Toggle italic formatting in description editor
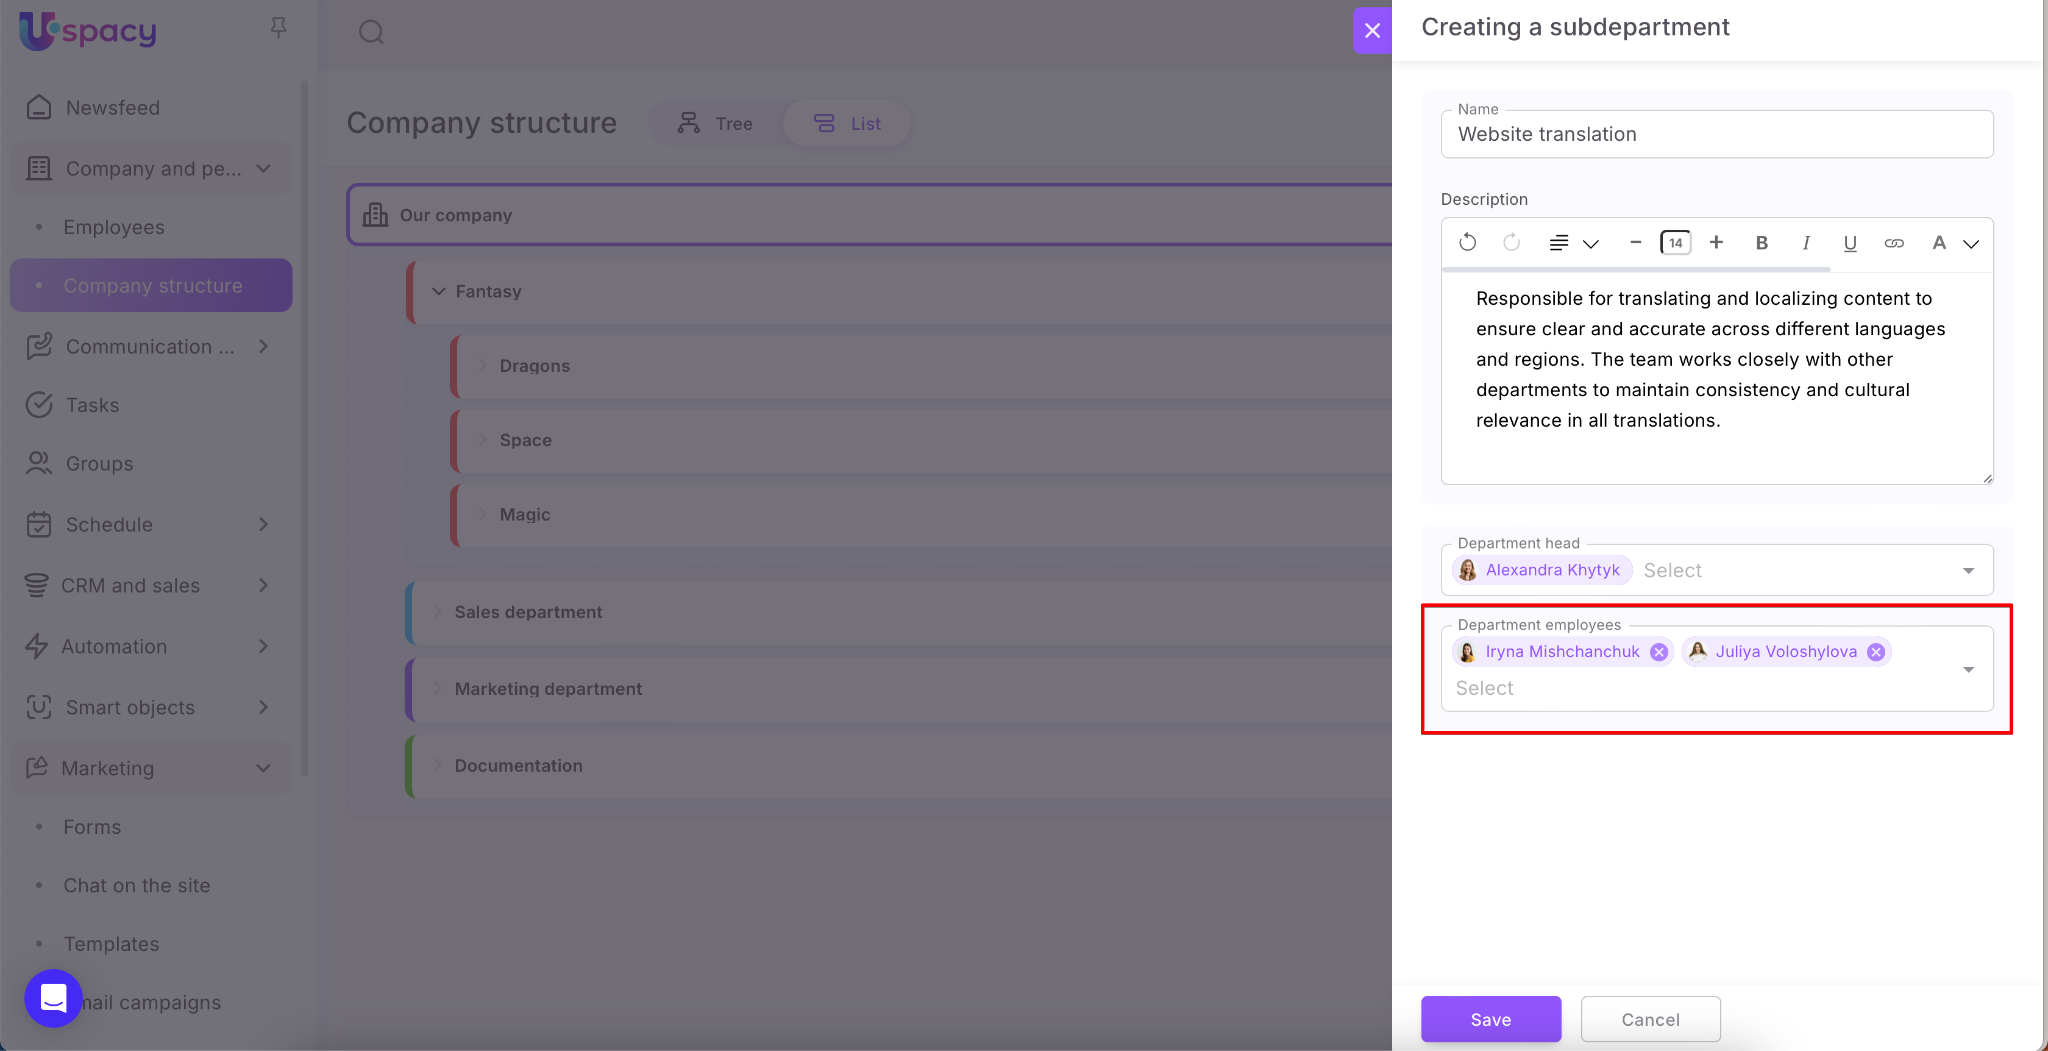2048x1051 pixels. [x=1806, y=243]
